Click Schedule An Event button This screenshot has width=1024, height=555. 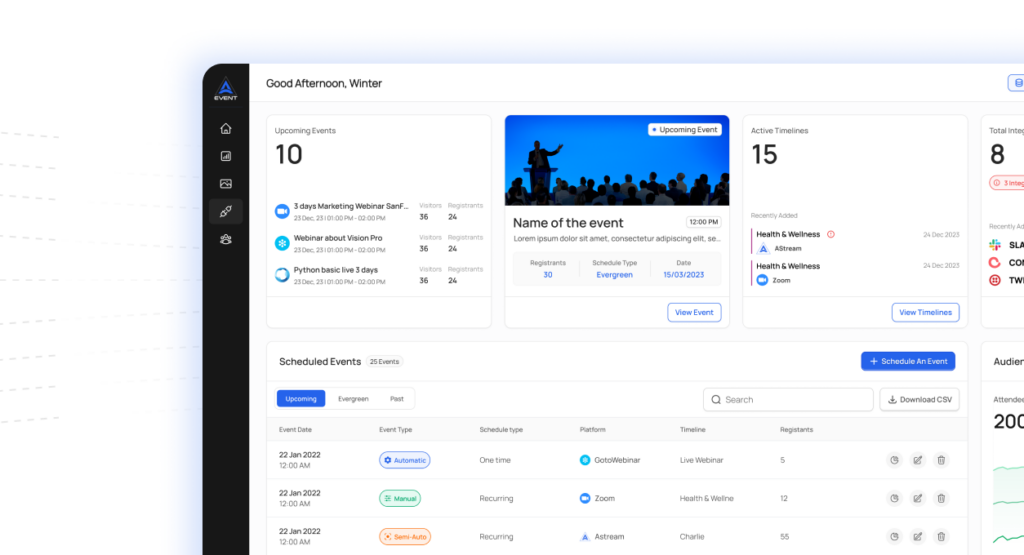coord(908,361)
